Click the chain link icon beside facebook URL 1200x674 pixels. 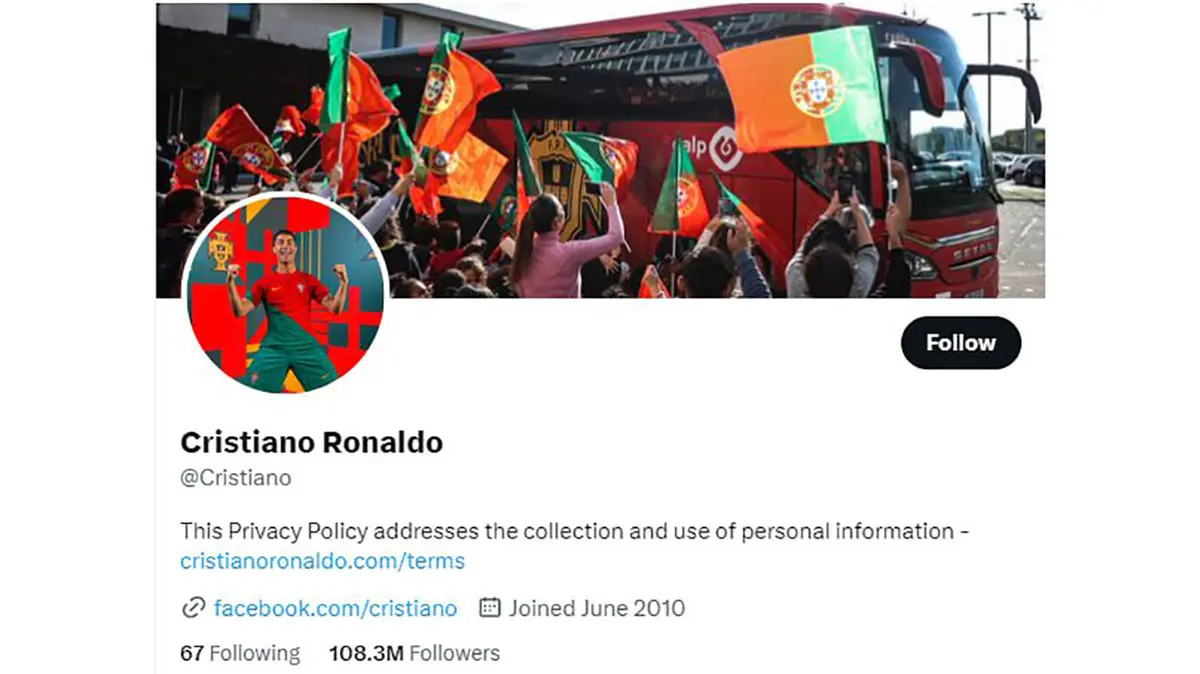click(192, 608)
